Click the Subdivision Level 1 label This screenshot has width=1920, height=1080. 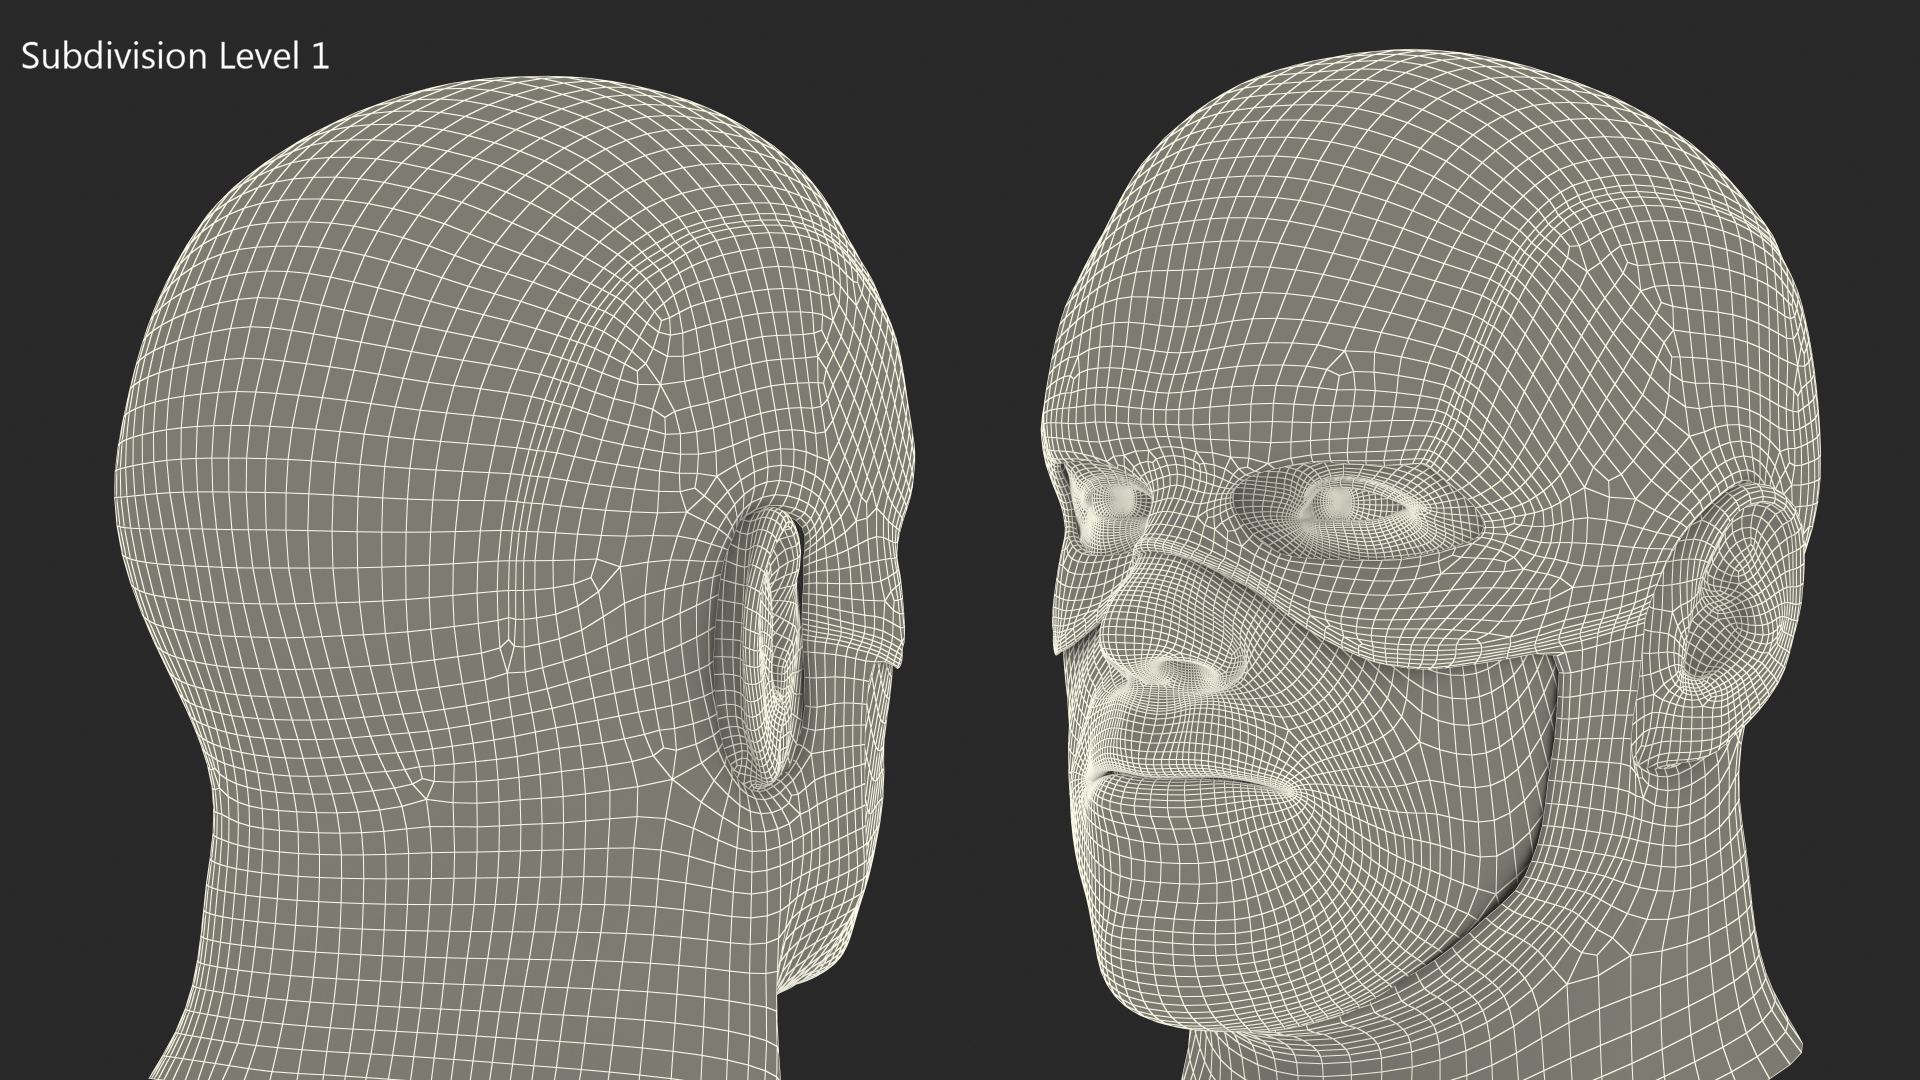tap(175, 57)
